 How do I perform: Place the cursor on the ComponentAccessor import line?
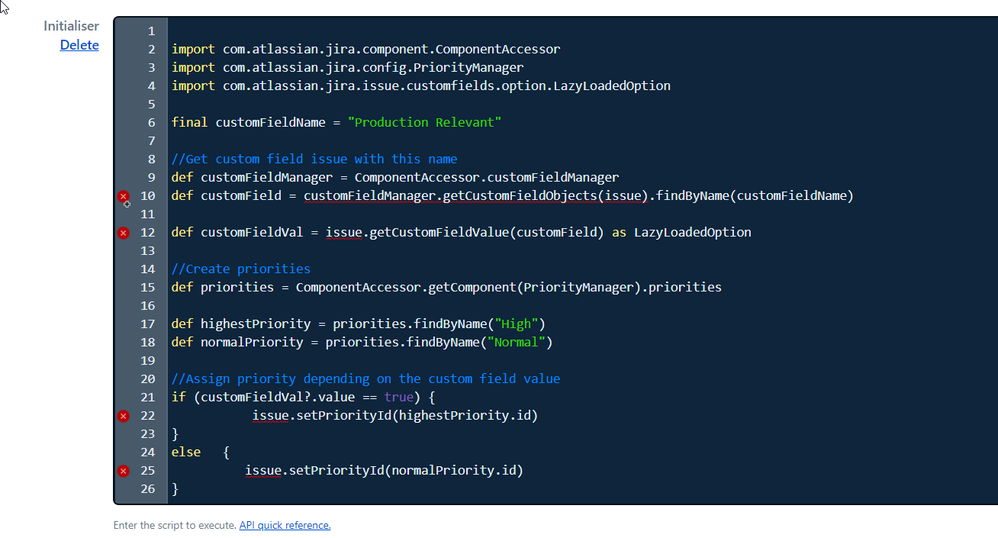[x=365, y=49]
